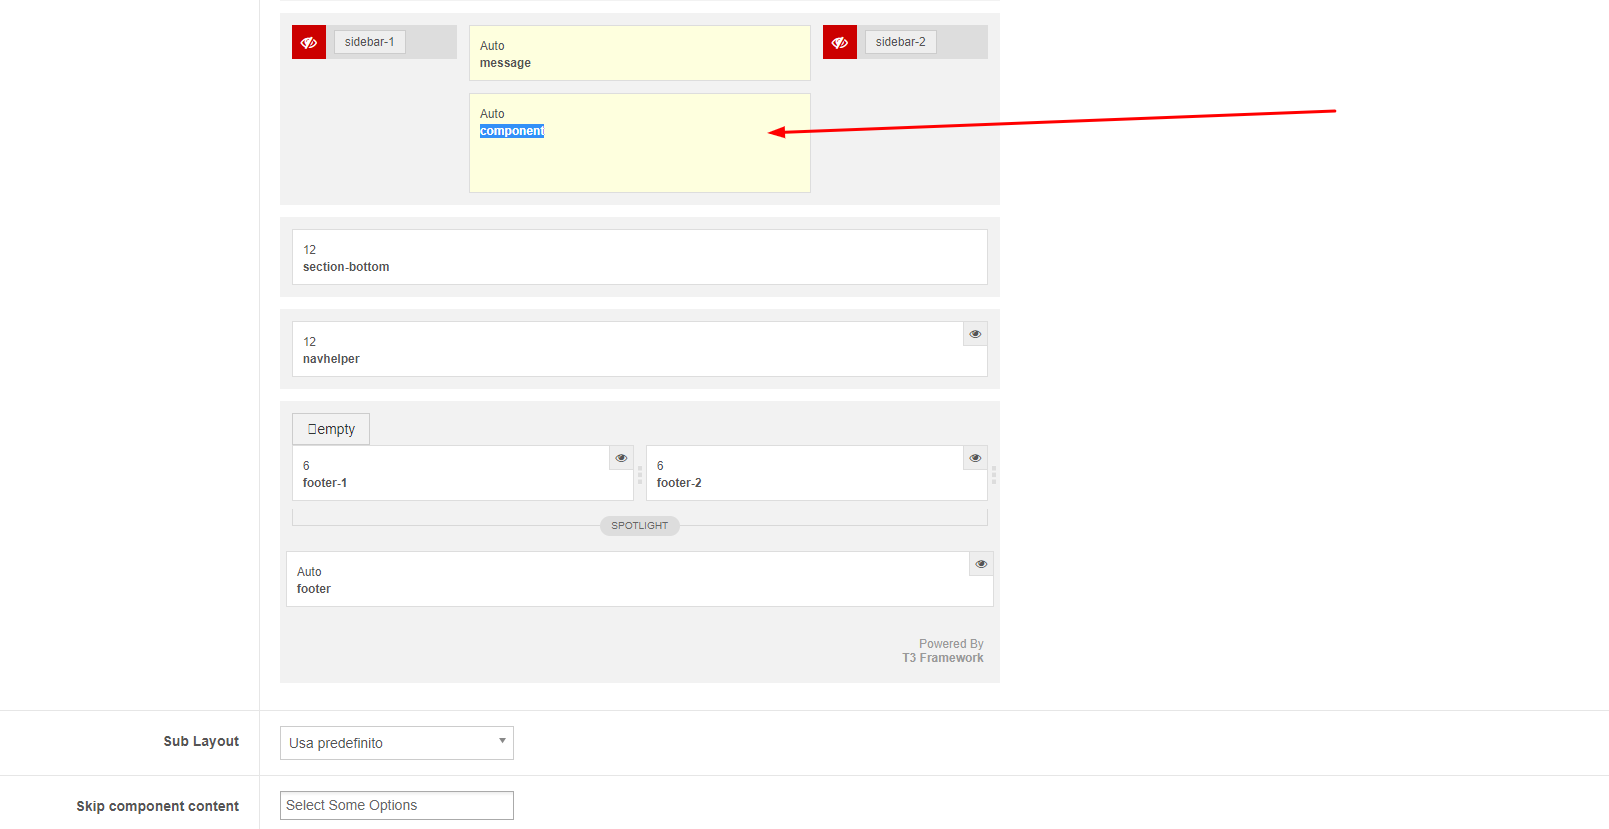This screenshot has width=1609, height=829.
Task: Open the T3 Framework link
Action: click(943, 658)
